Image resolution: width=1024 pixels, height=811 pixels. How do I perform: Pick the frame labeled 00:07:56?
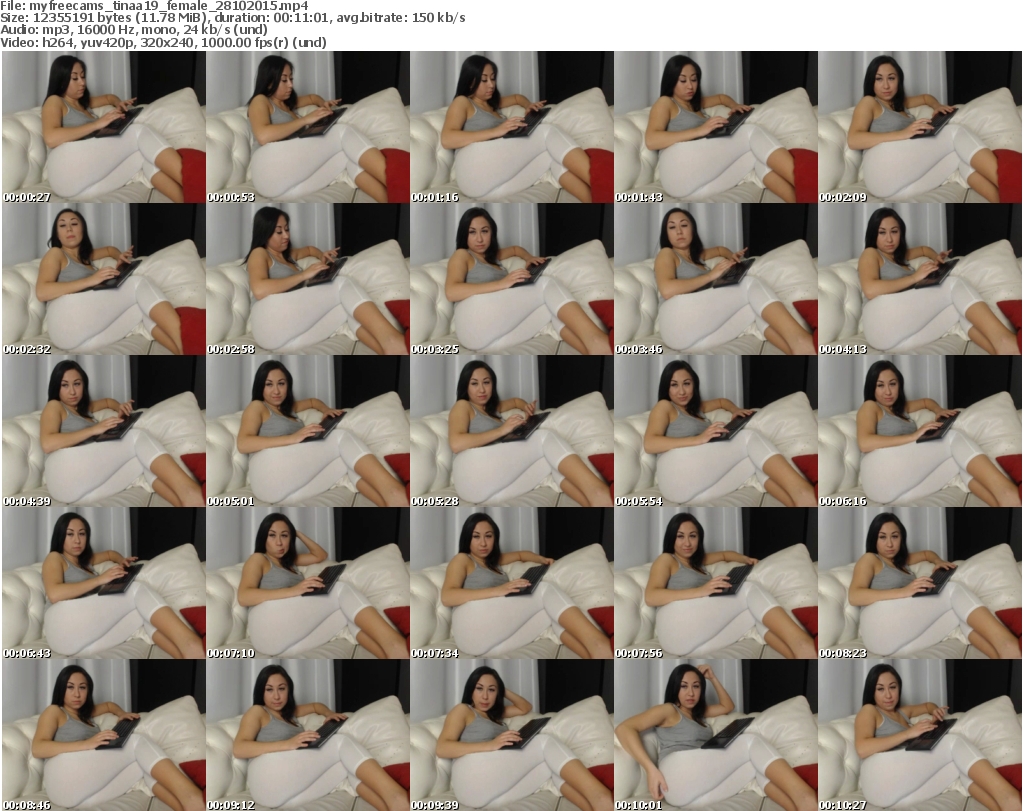[716, 583]
